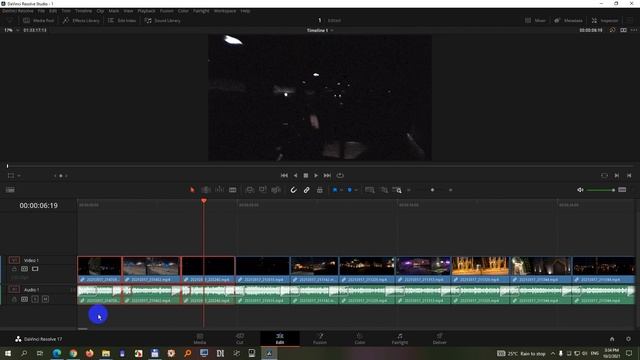This screenshot has height=360, width=640.
Task: Toggle the Sound Library panel
Action: click(162, 20)
